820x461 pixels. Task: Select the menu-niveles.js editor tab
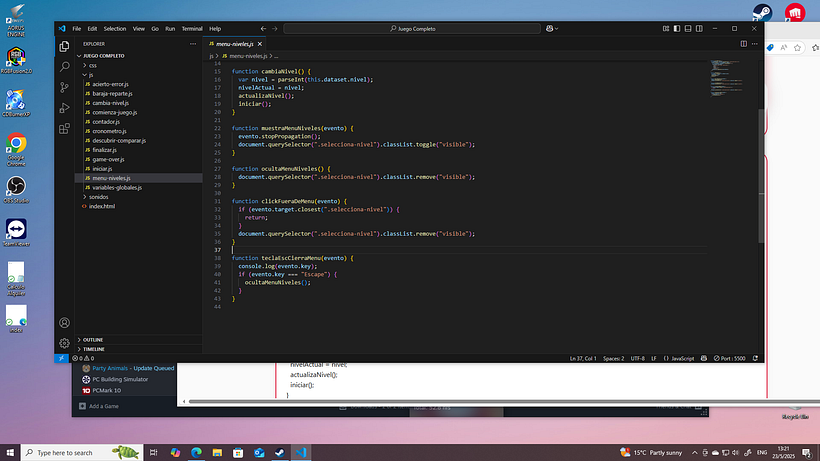[235, 44]
